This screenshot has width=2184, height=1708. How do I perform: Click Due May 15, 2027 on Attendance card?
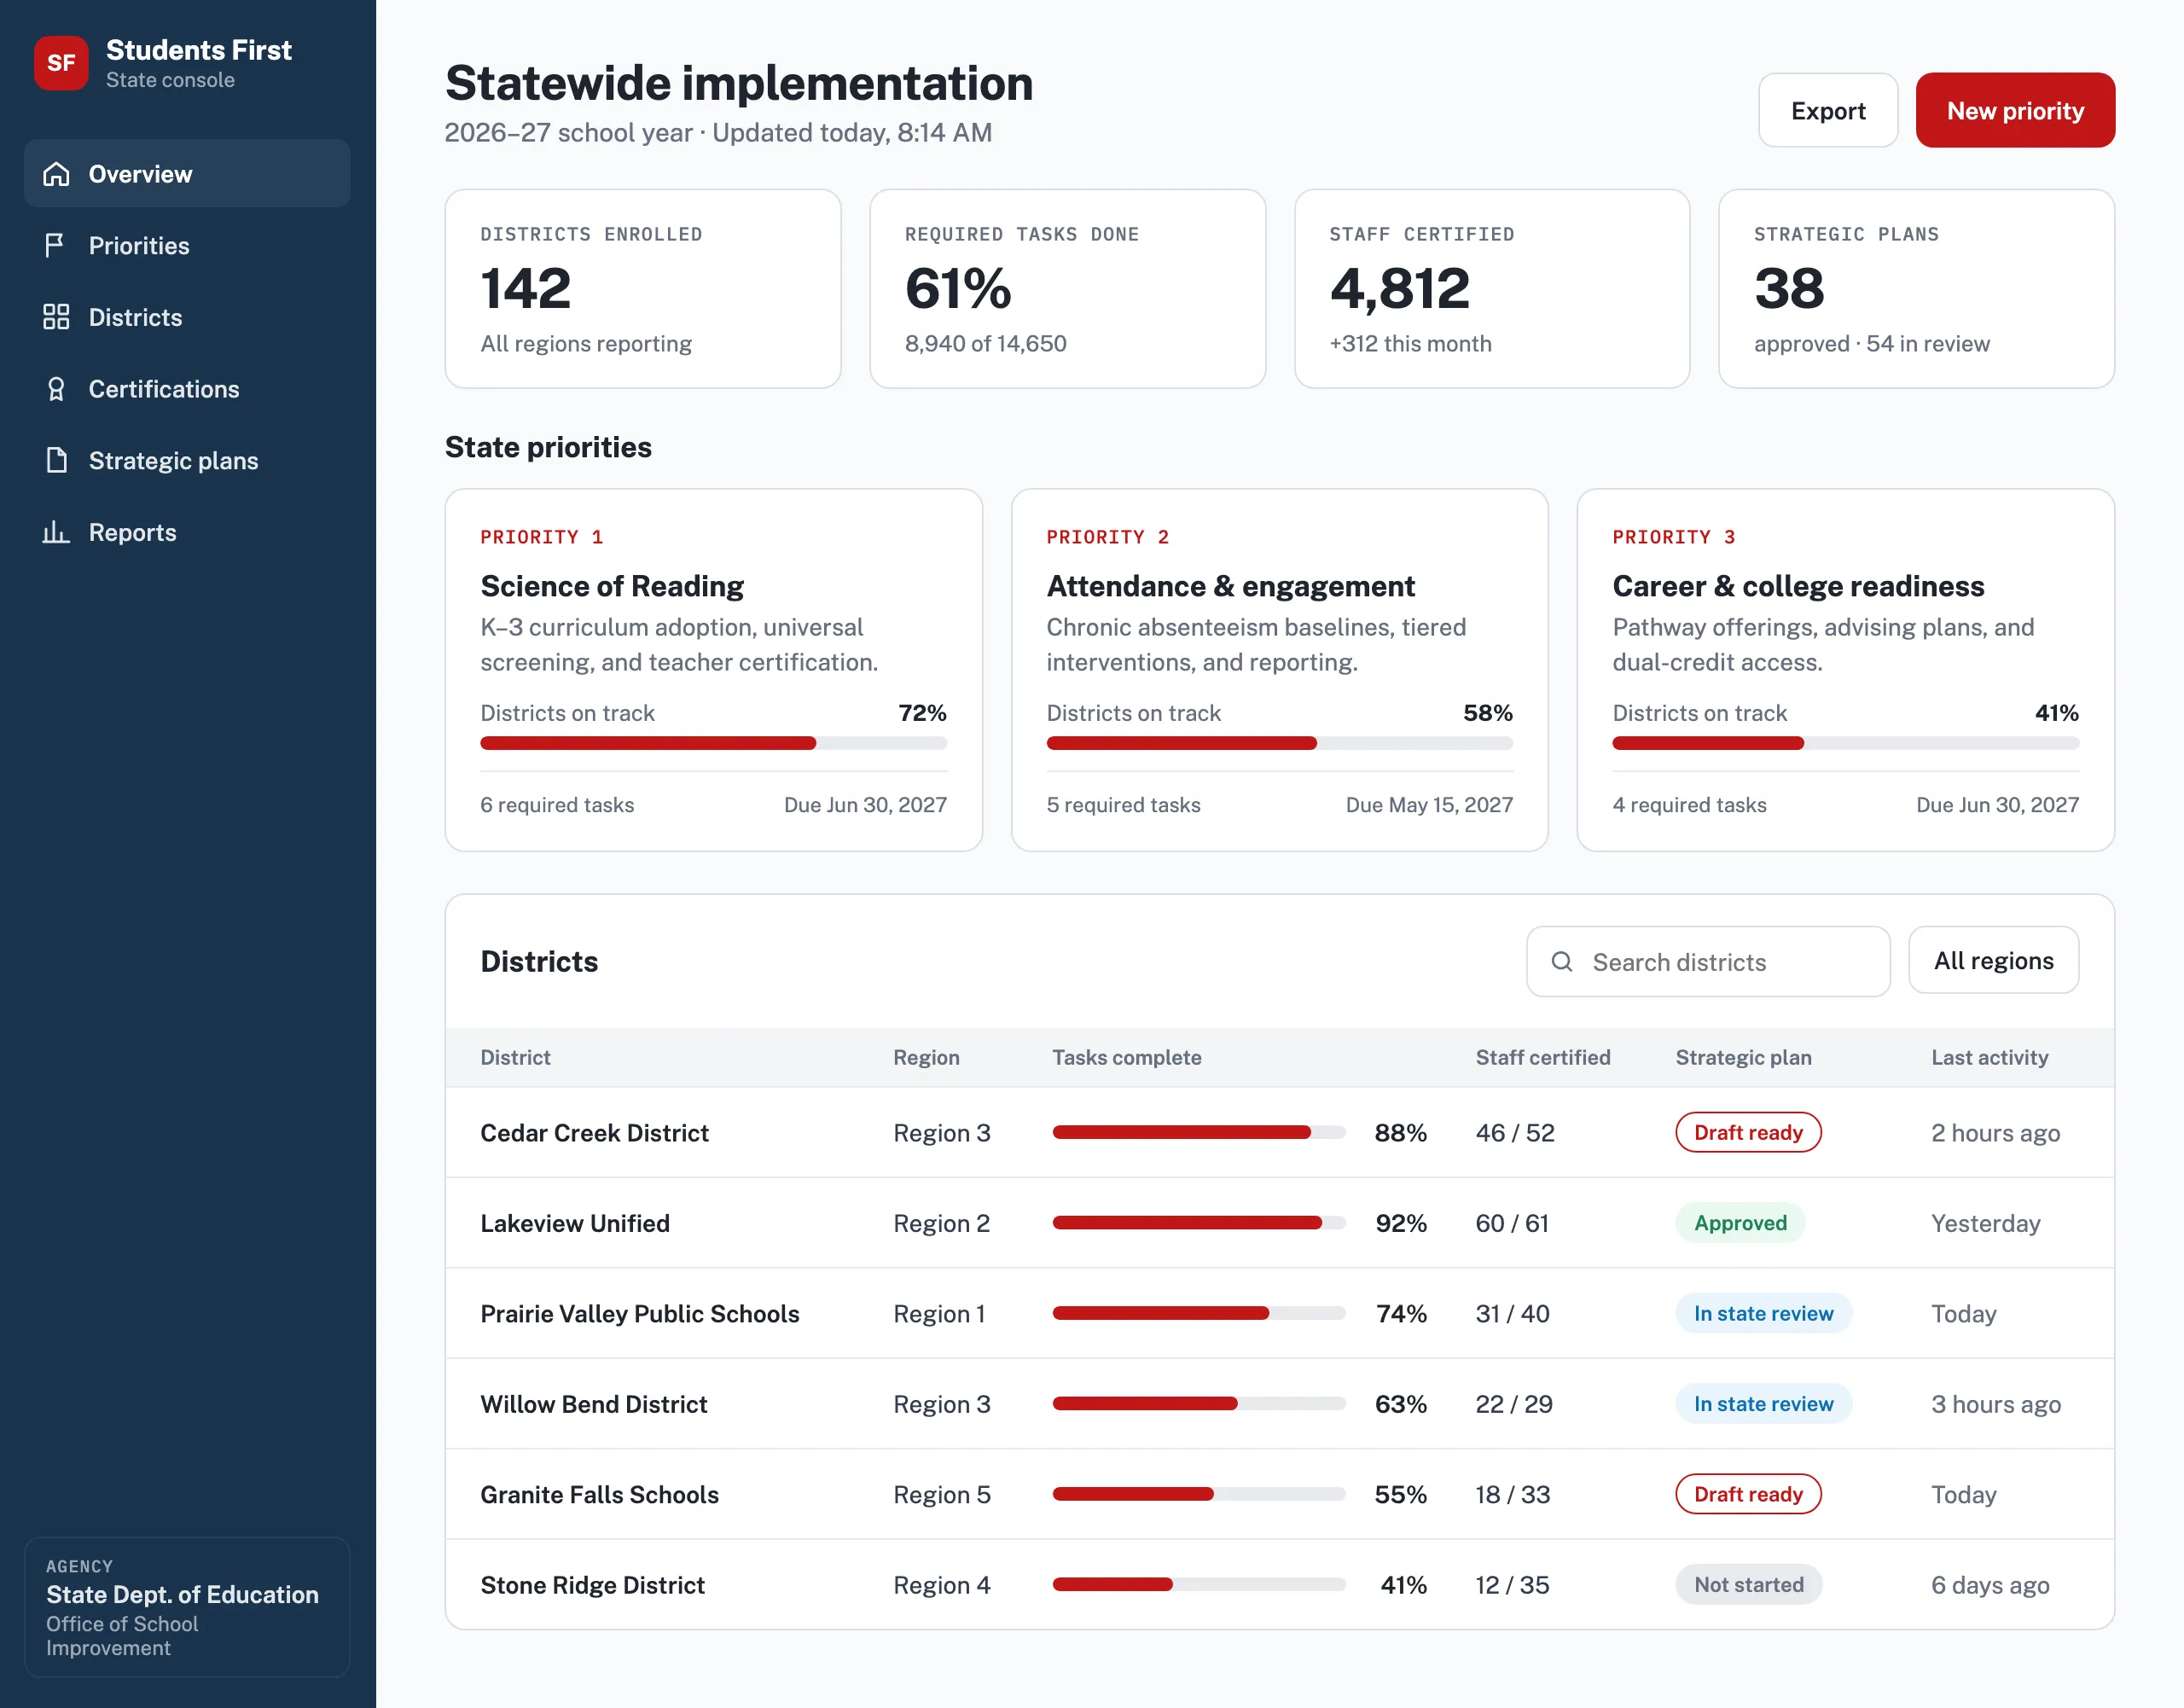click(x=1429, y=805)
